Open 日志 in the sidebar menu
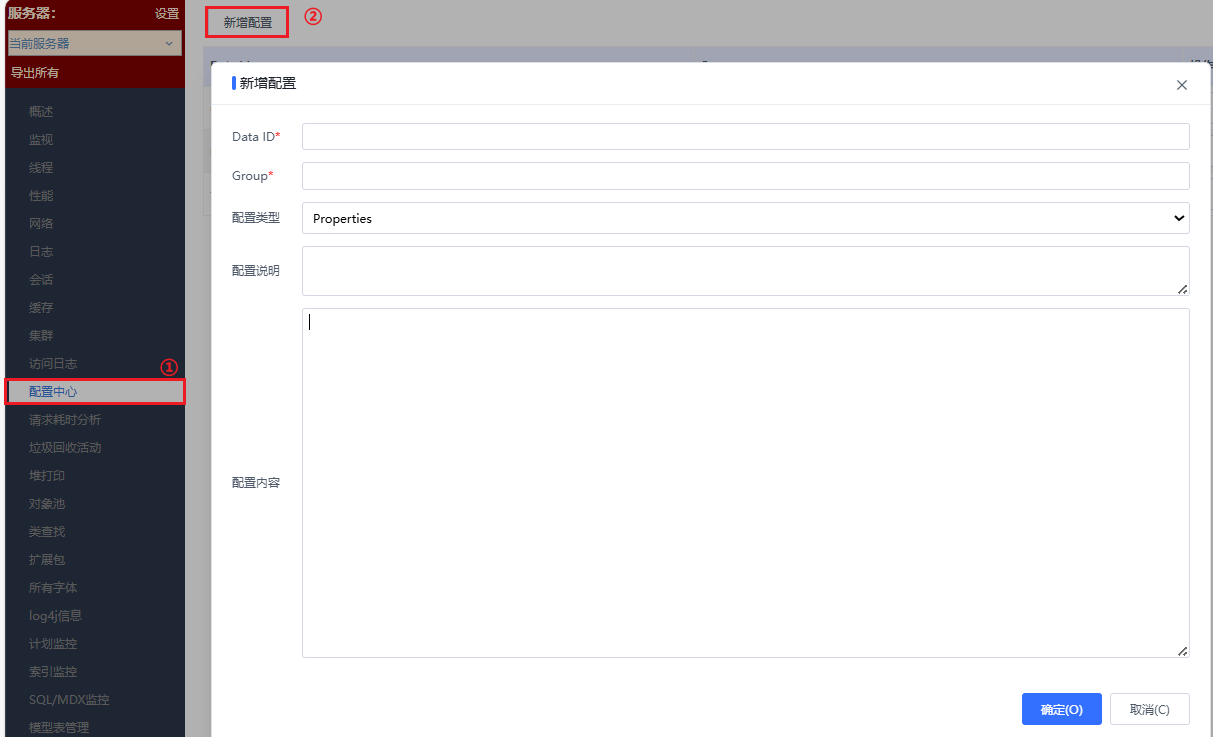The image size is (1213, 737). point(41,252)
